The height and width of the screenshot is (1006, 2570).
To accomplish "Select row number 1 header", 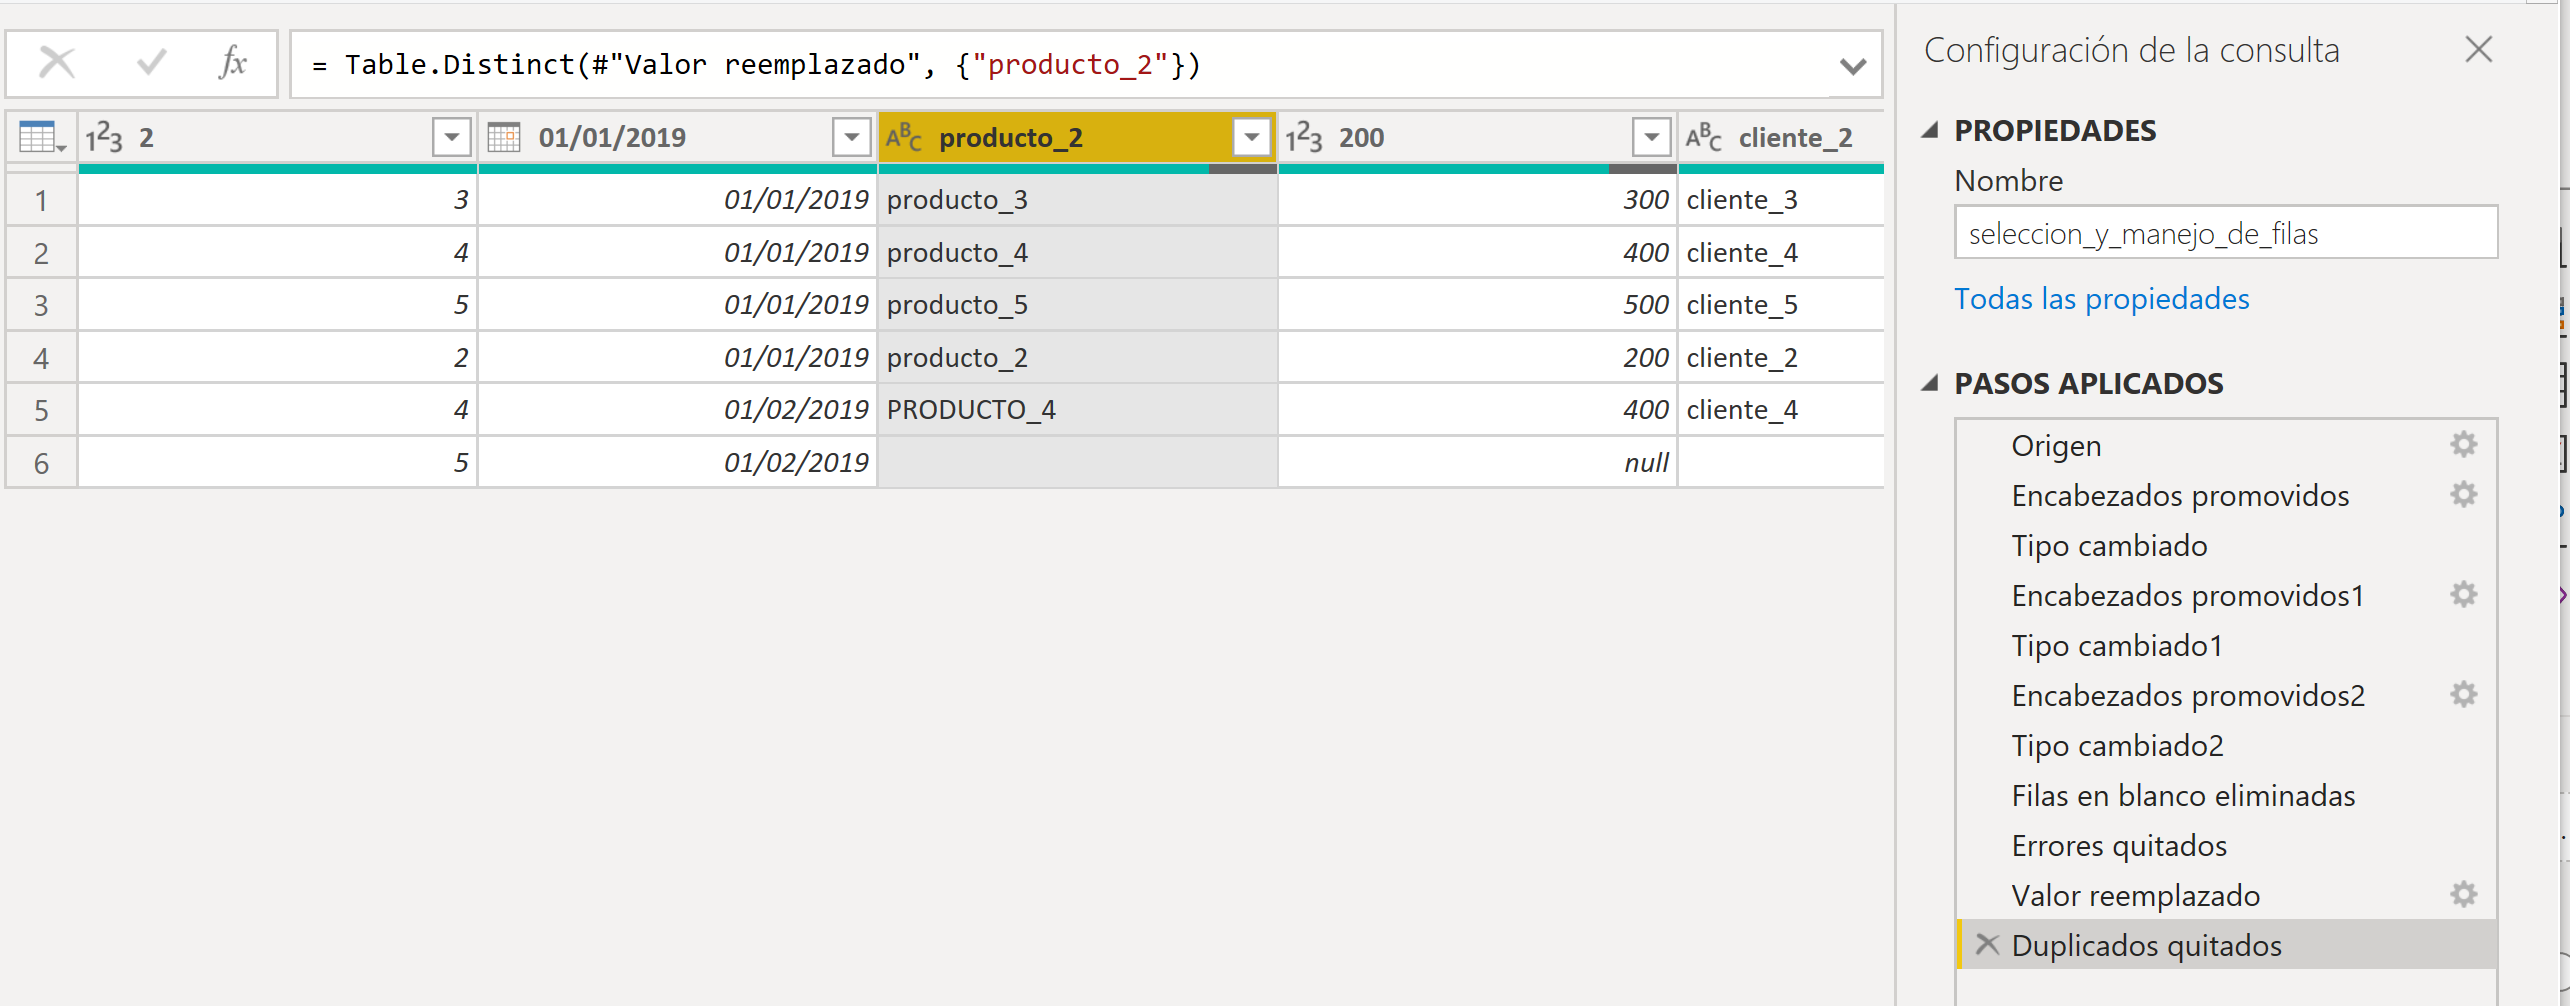I will [41, 200].
